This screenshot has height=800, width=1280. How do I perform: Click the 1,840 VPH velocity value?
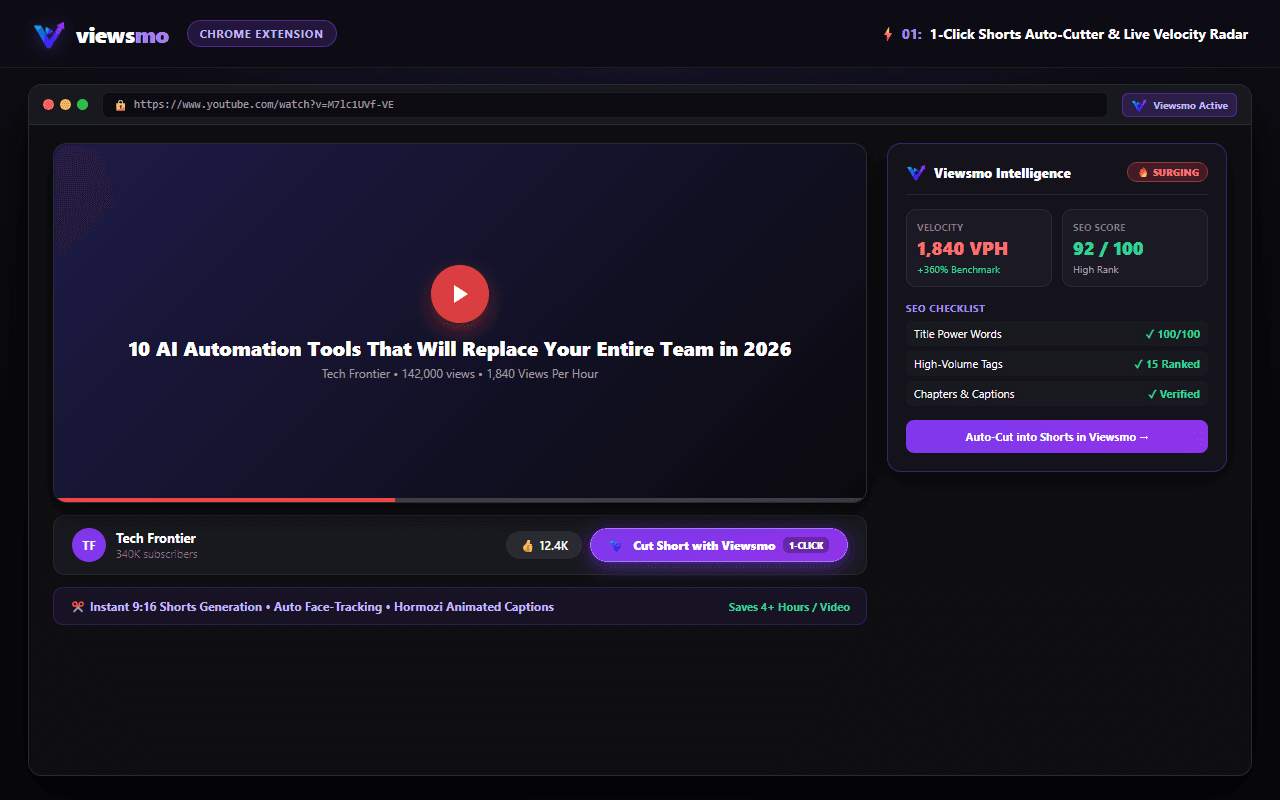(x=962, y=249)
